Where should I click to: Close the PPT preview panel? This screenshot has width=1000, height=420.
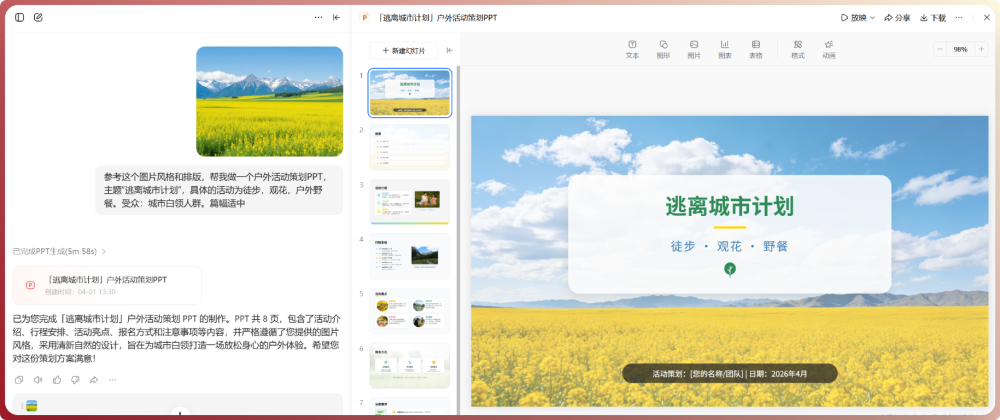[986, 18]
